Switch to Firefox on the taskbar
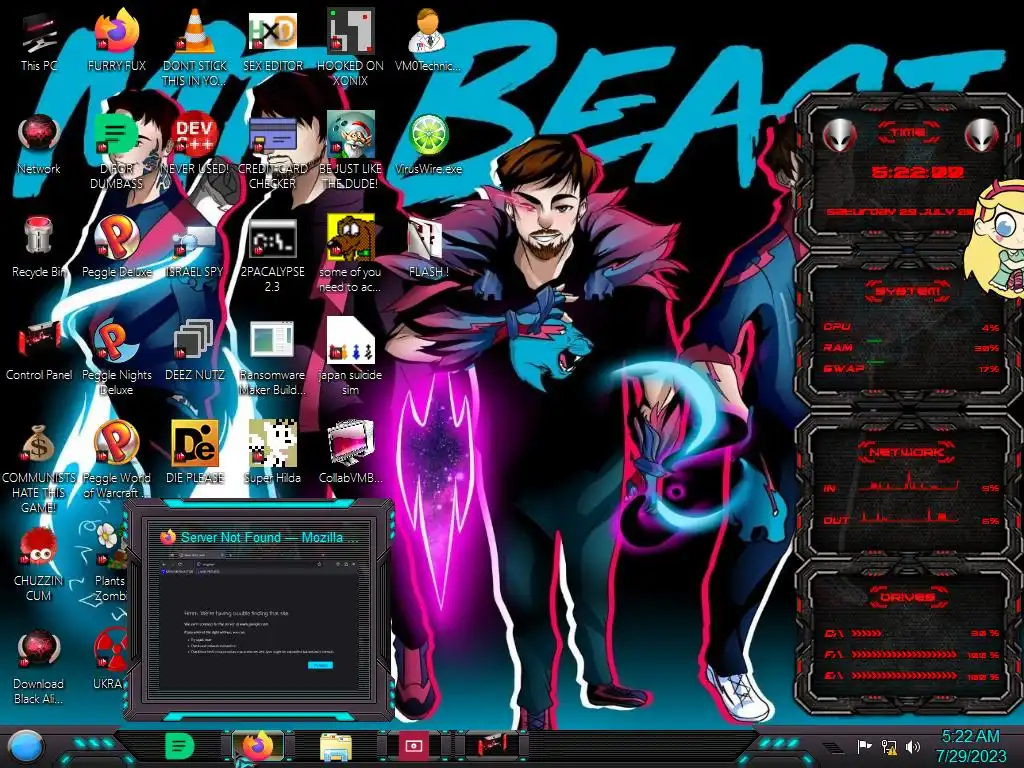This screenshot has width=1024, height=768. (x=258, y=746)
